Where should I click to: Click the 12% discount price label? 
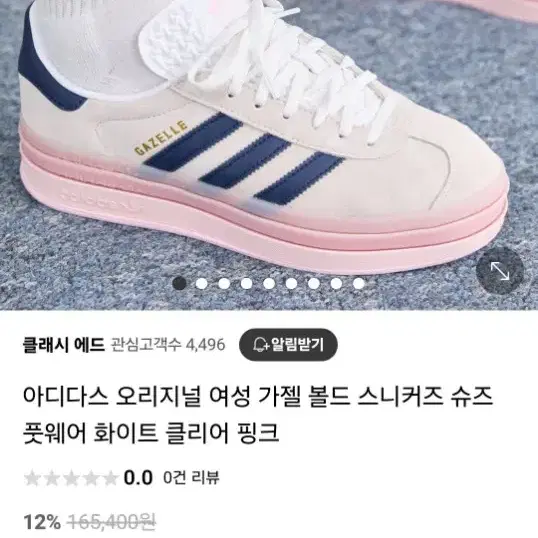42,522
